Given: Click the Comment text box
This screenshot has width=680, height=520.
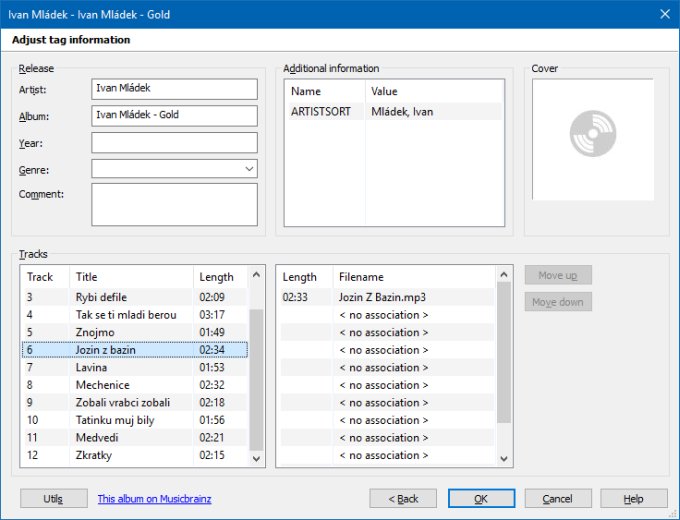Looking at the screenshot, I should pyautogui.click(x=174, y=204).
